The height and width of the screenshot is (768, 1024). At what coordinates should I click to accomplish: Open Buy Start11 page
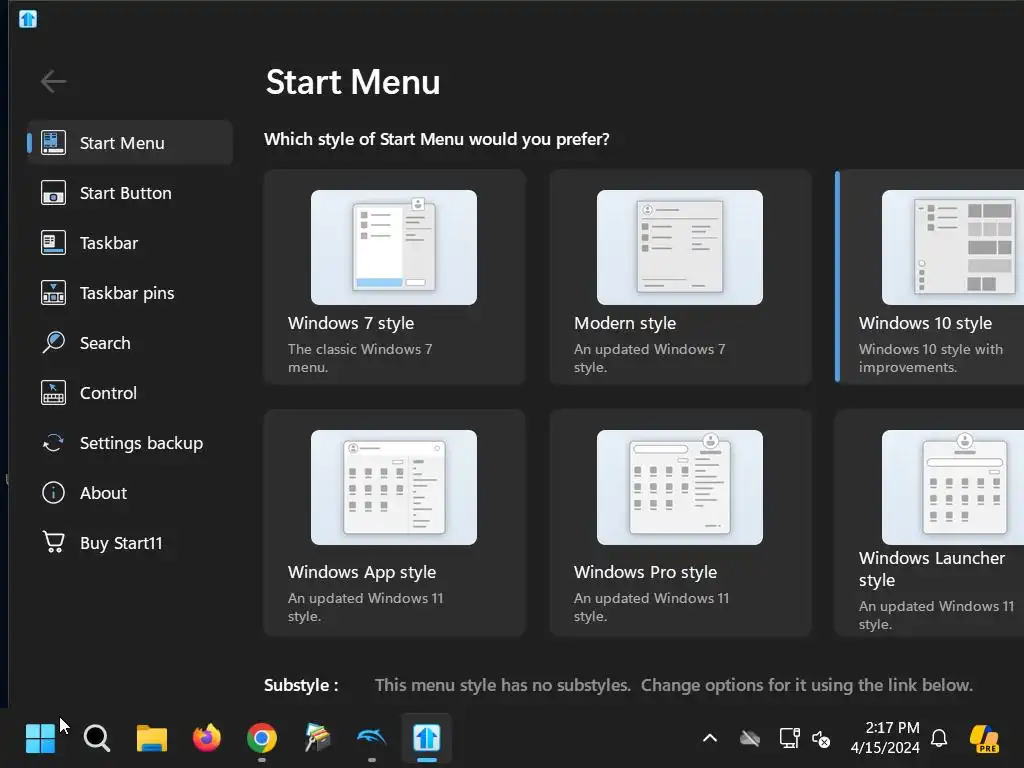click(130, 543)
